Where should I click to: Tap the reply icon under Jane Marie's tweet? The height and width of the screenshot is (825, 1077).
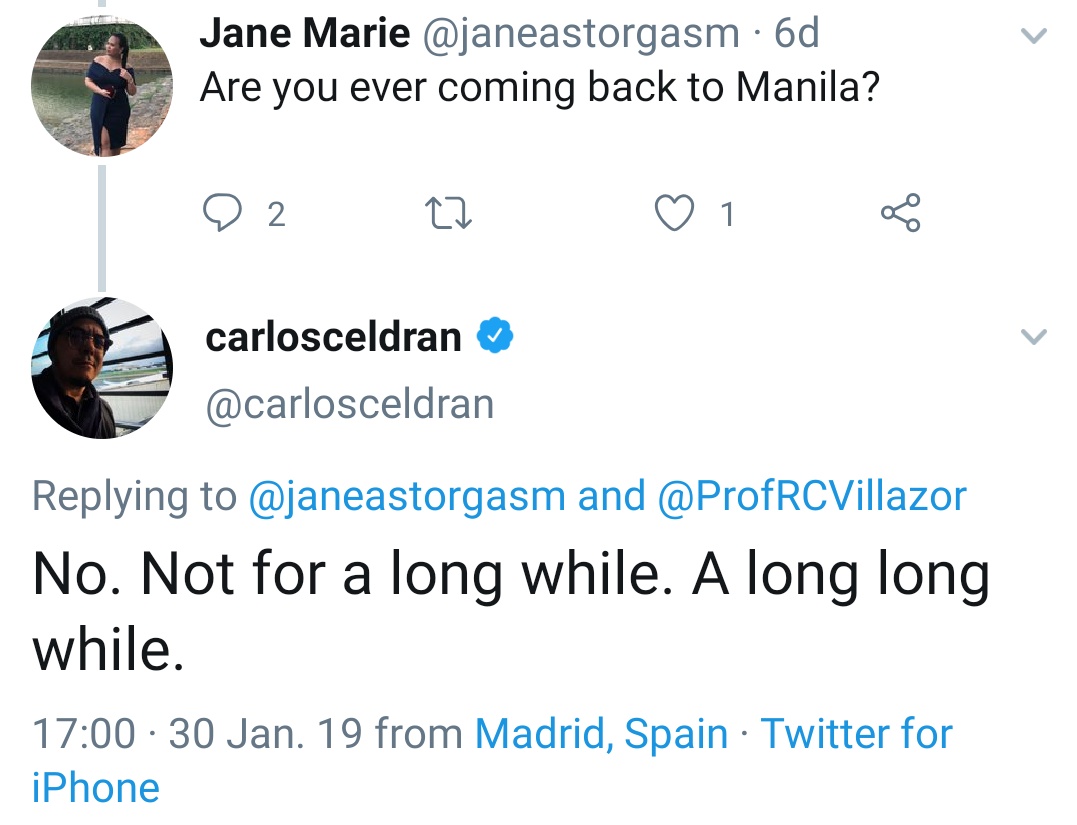(219, 213)
